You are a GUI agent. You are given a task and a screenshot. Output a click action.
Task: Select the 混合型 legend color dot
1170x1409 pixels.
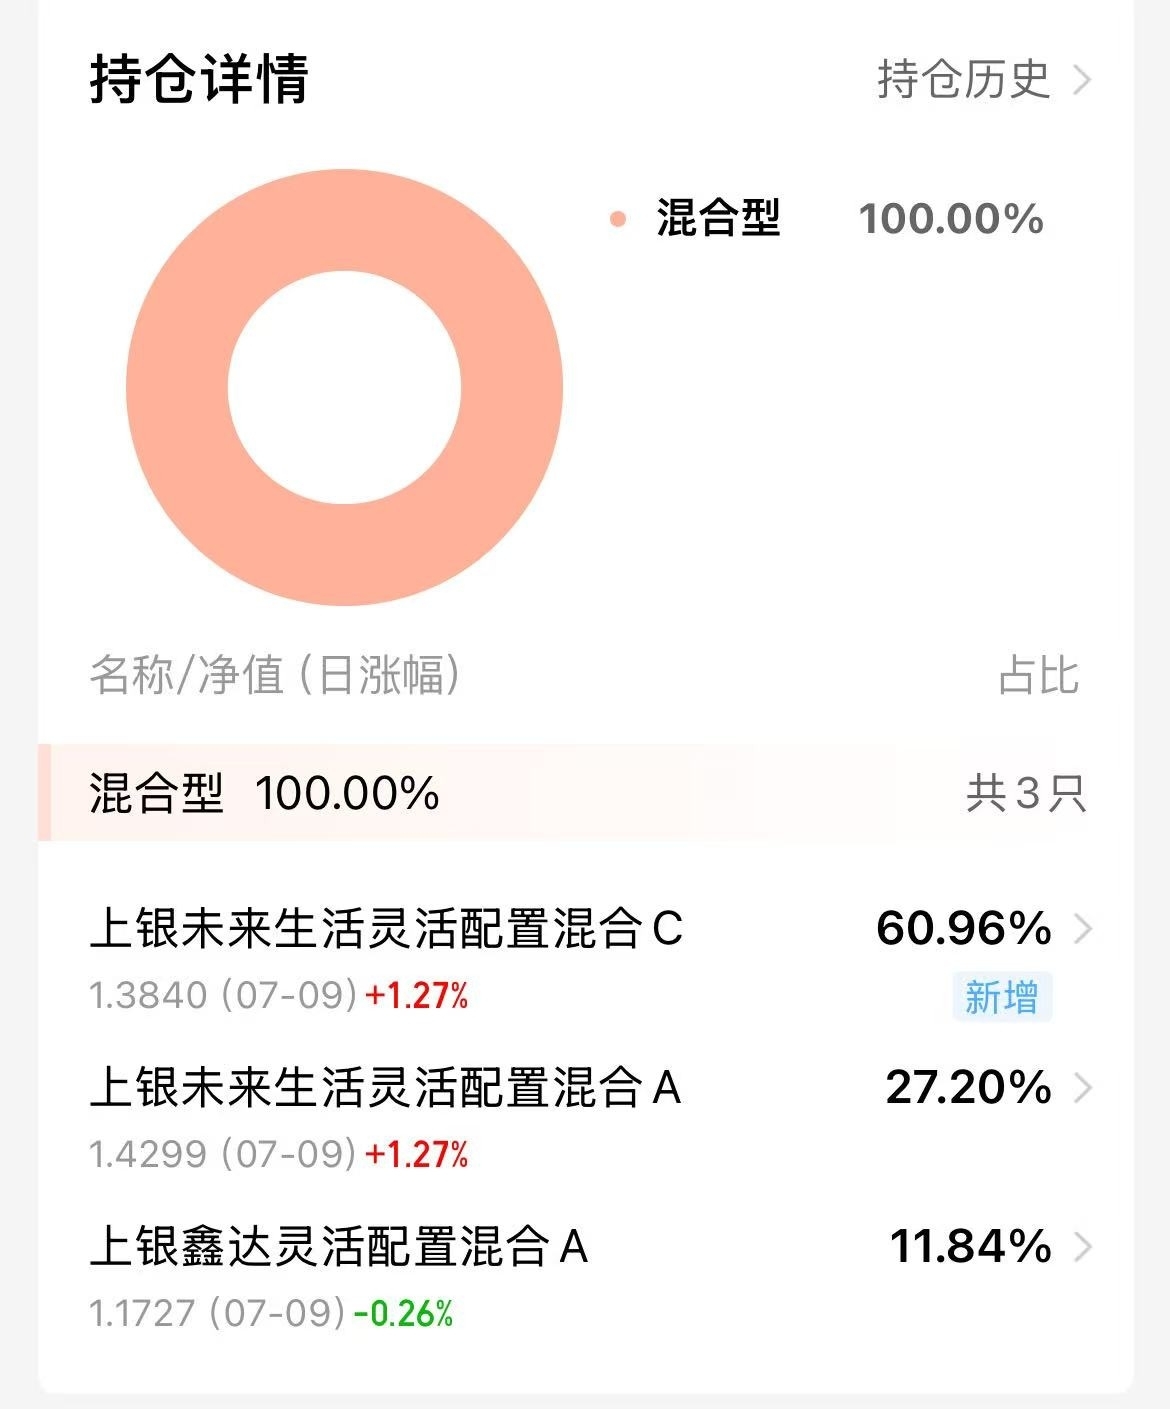(618, 219)
